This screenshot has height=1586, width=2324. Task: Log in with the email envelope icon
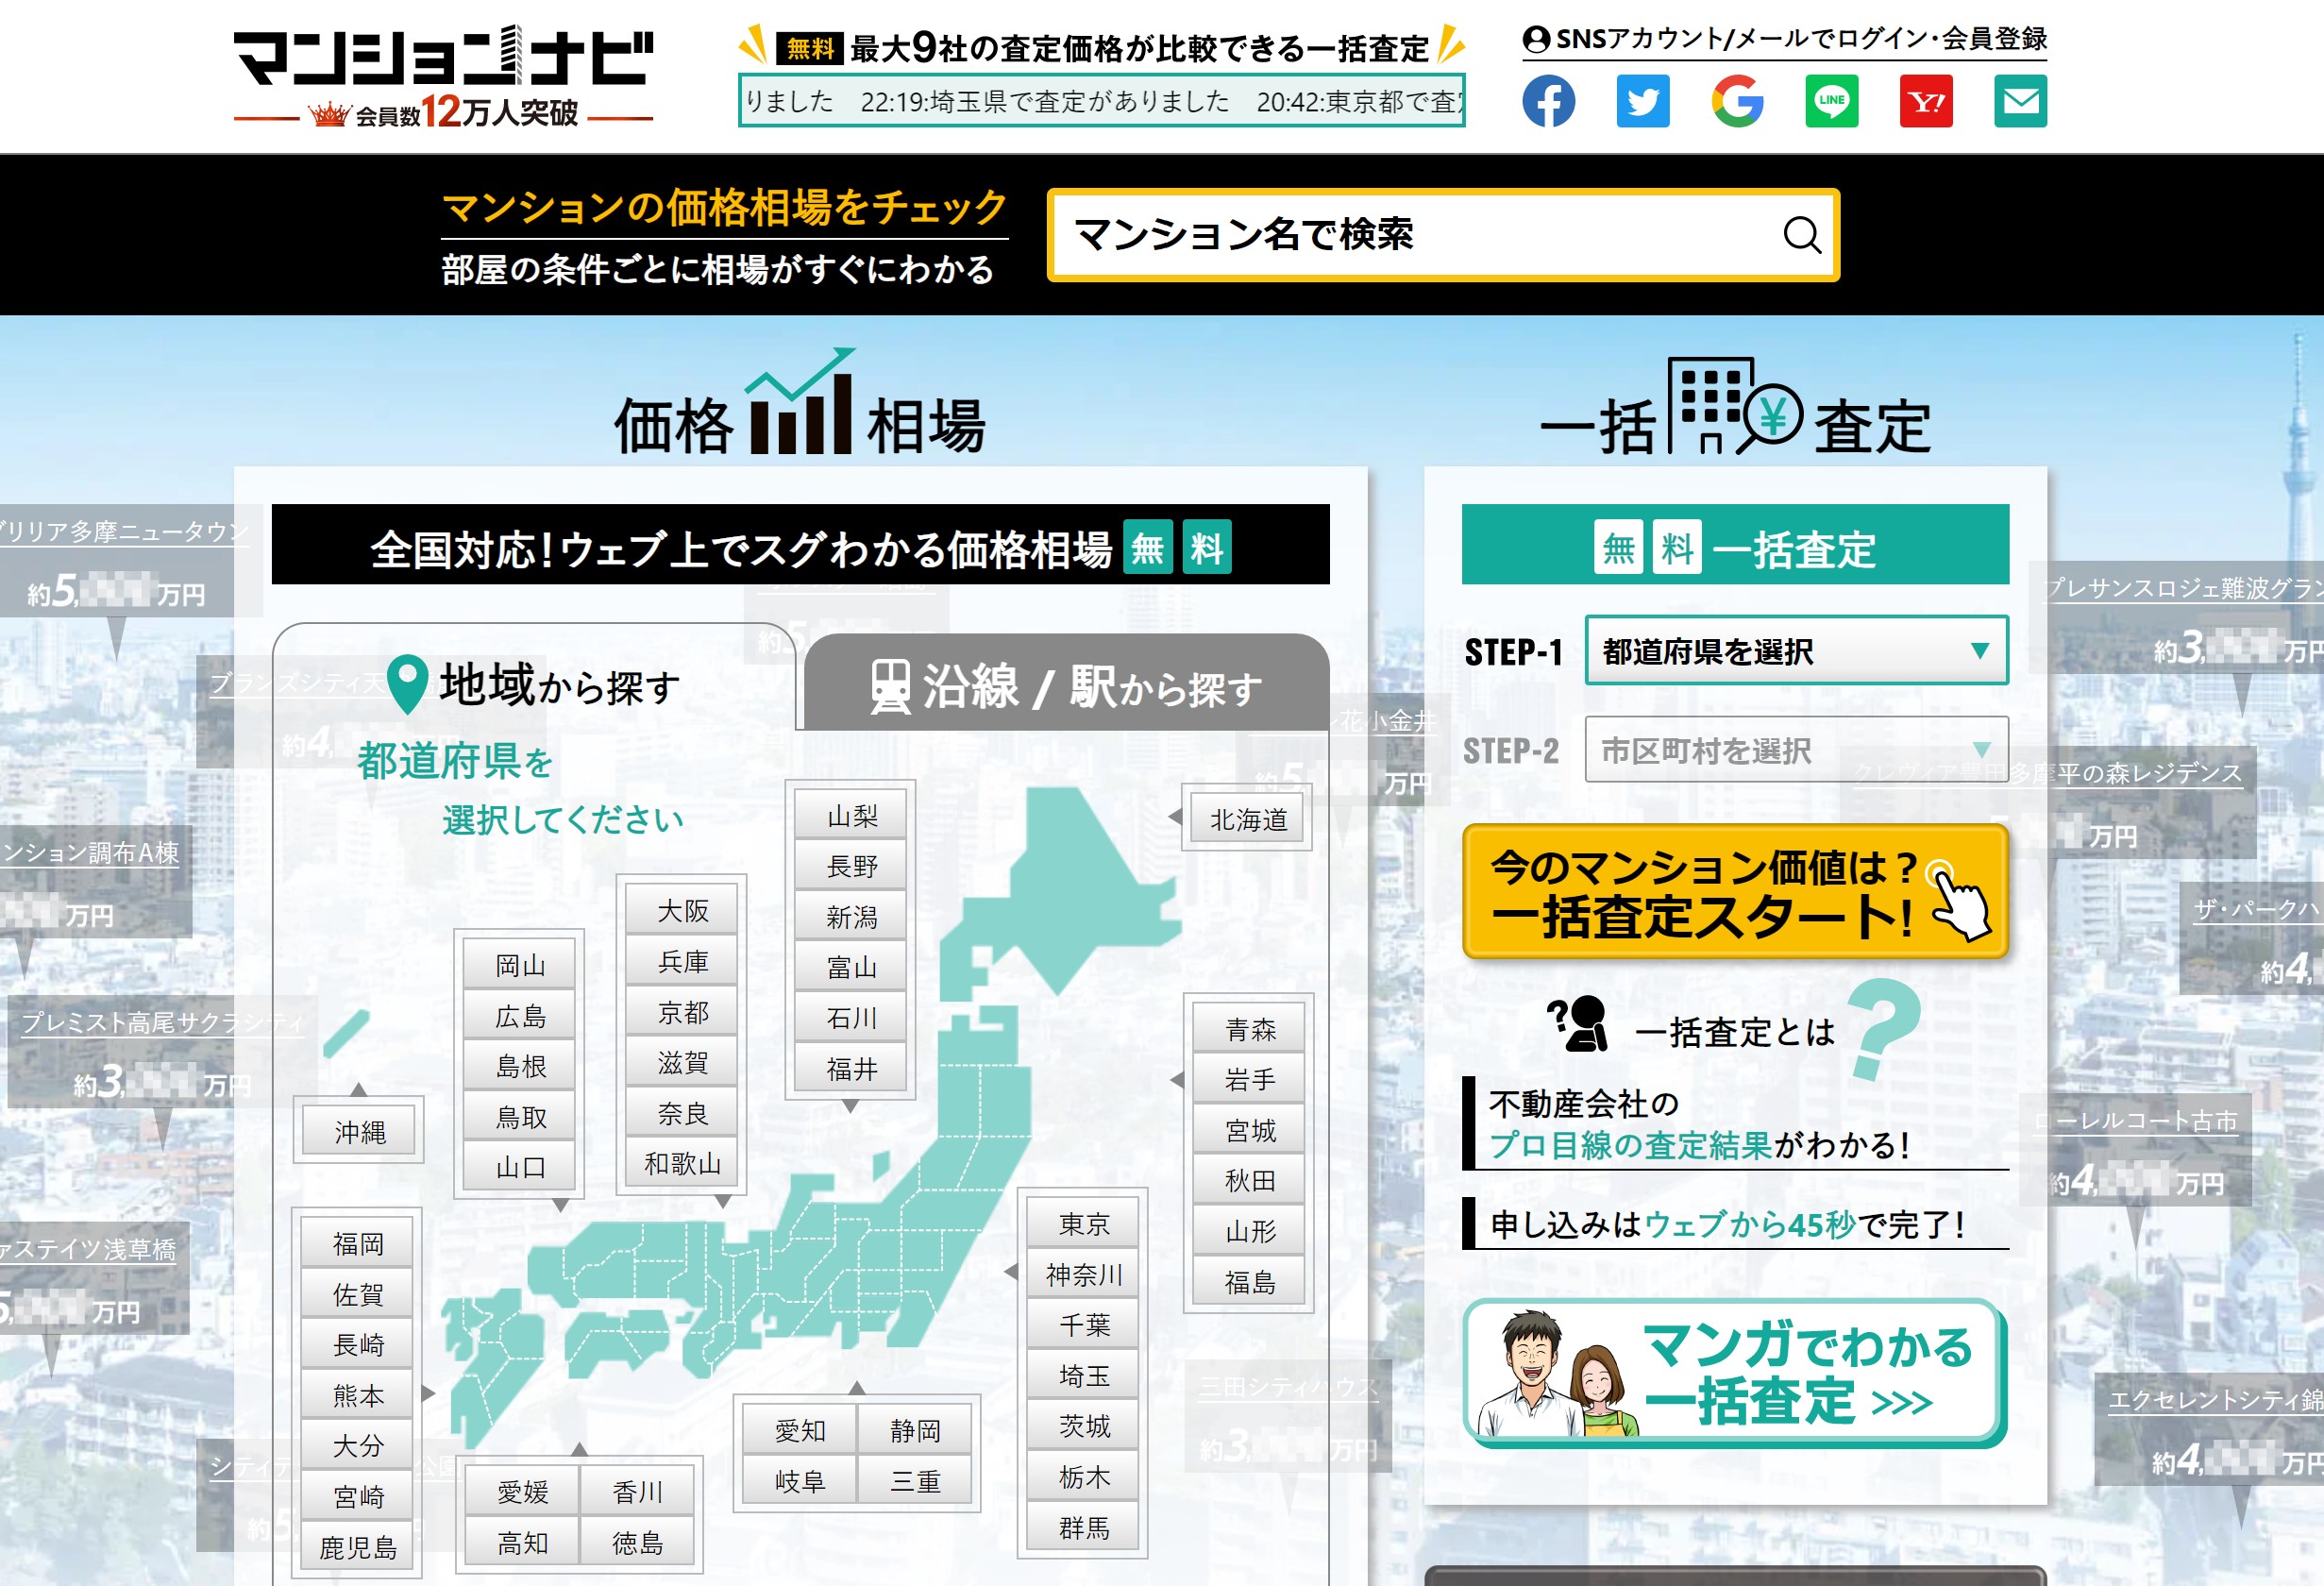(2020, 101)
